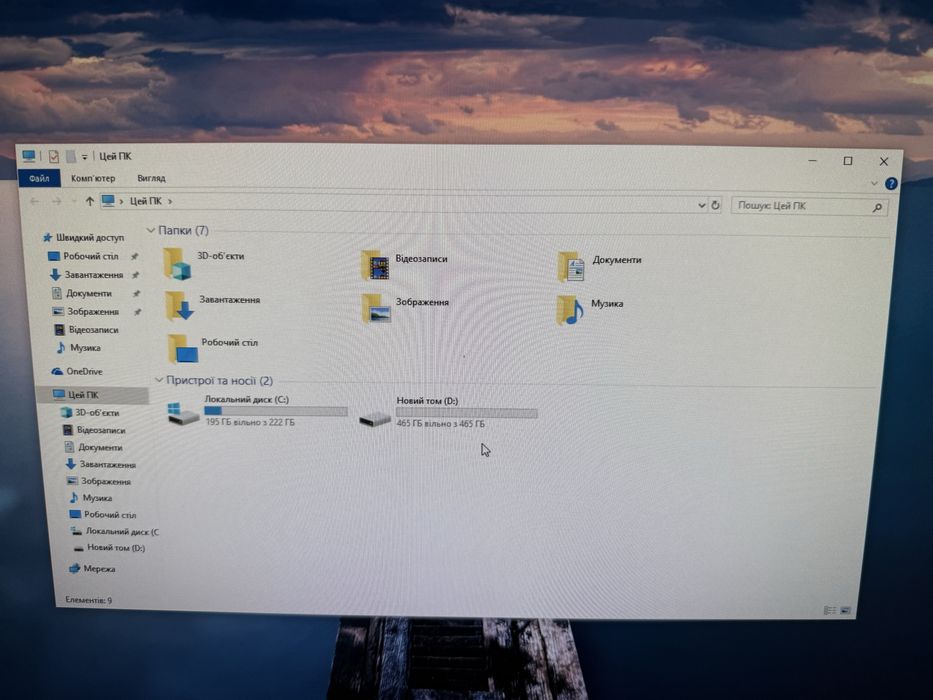
Task: Select the Новий том (D:) drive icon
Action: click(375, 418)
